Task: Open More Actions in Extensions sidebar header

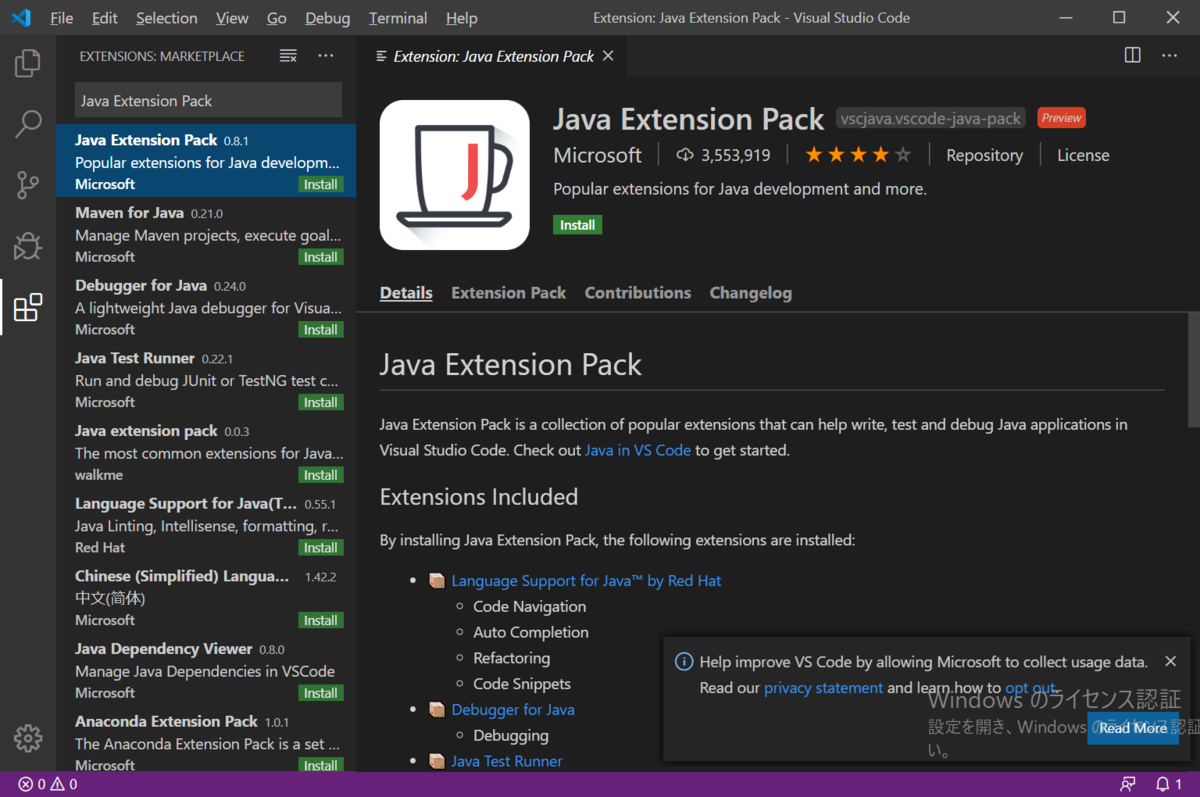Action: 326,56
